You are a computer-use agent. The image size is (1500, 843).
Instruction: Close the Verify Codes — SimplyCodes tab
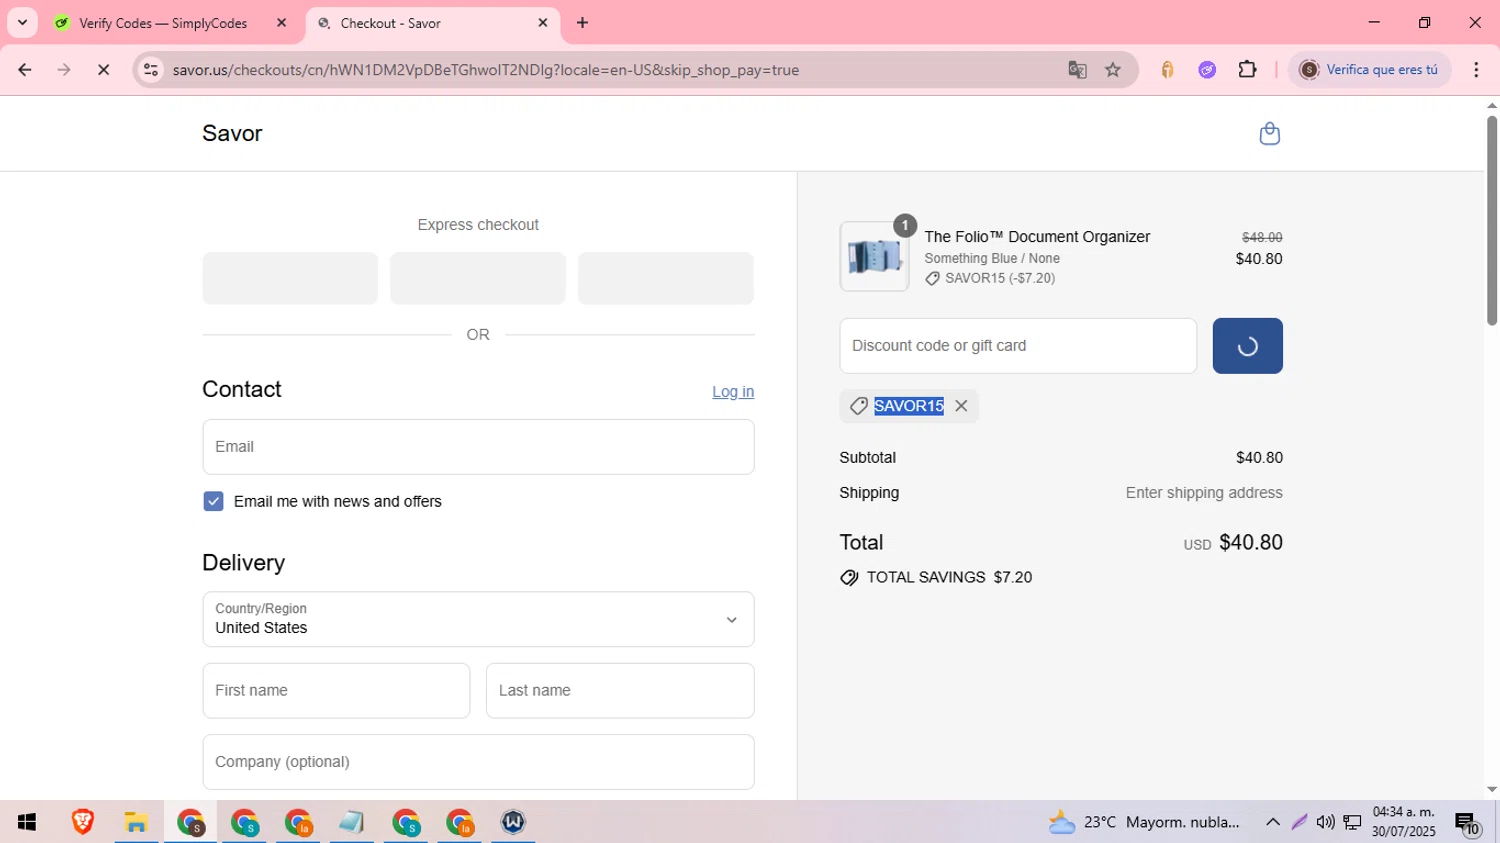tap(281, 23)
